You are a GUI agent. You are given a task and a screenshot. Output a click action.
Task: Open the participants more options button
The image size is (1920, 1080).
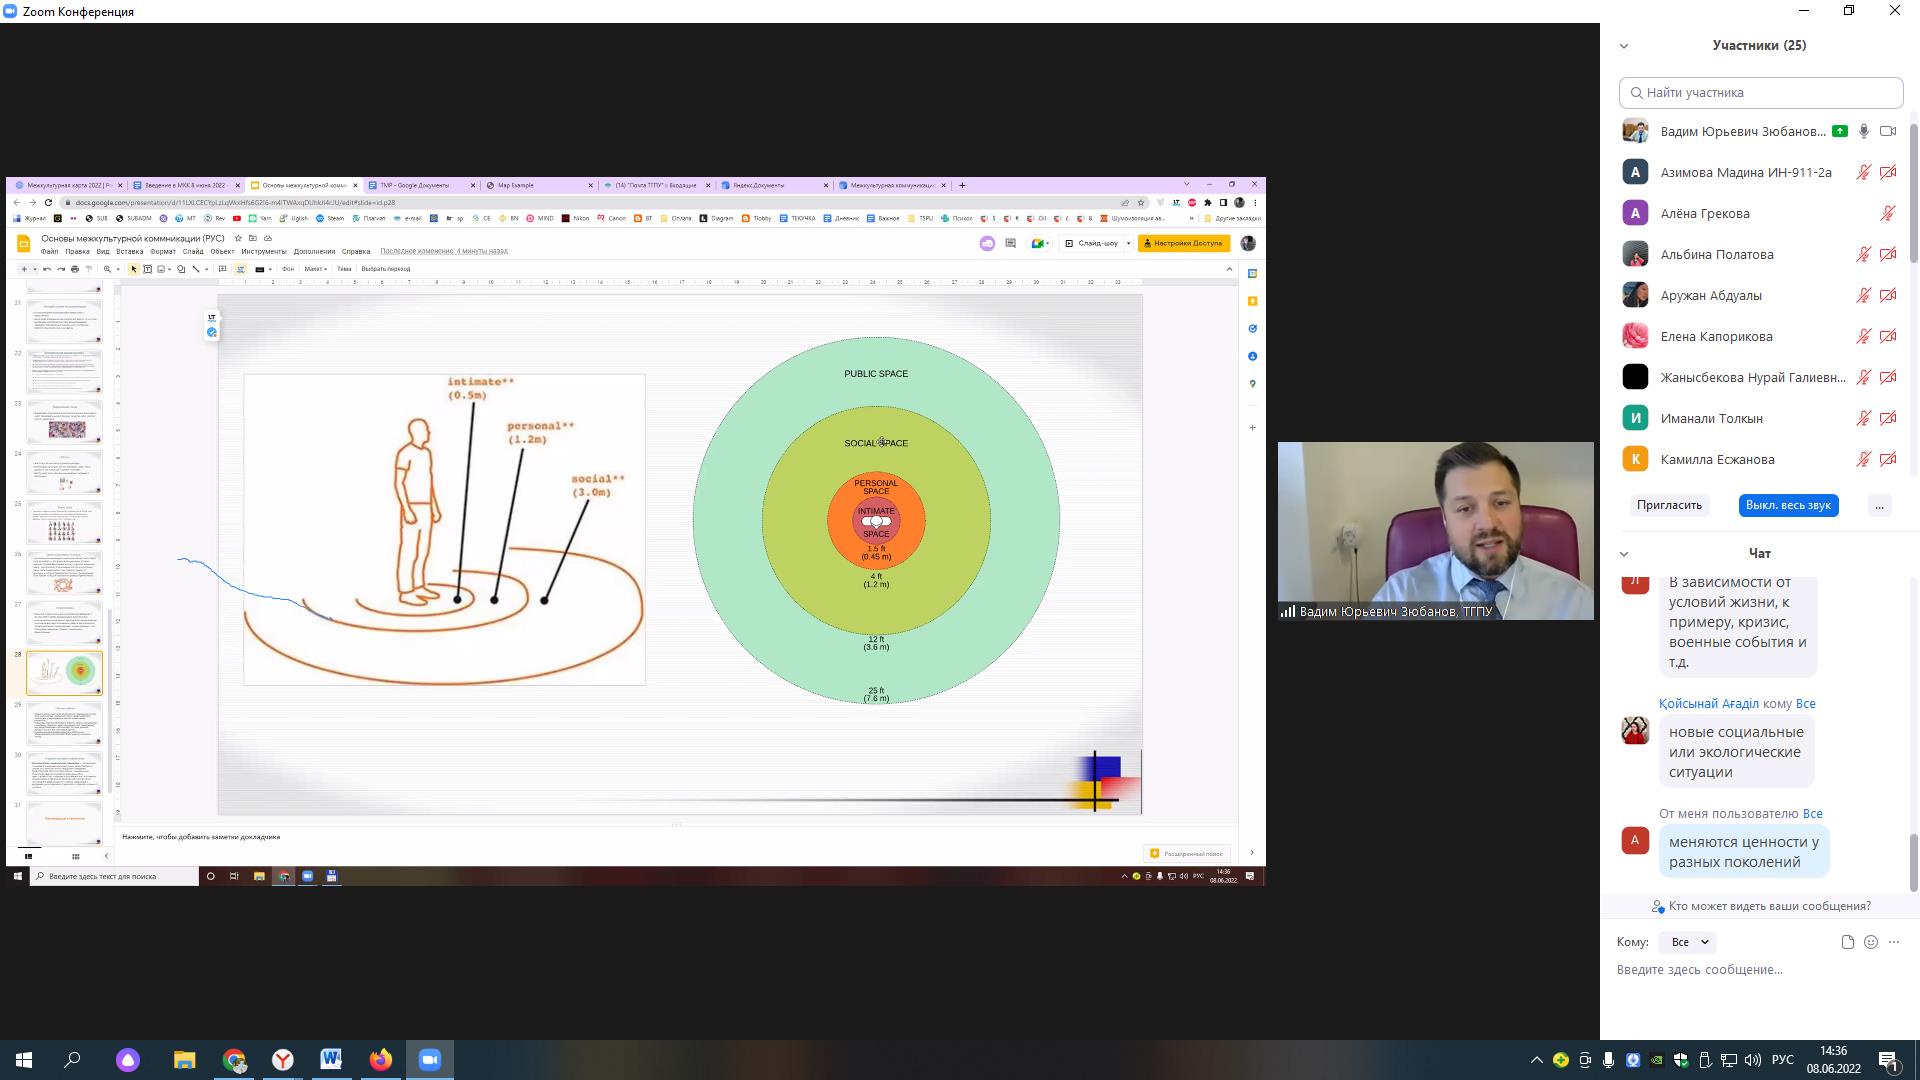[x=1879, y=505]
